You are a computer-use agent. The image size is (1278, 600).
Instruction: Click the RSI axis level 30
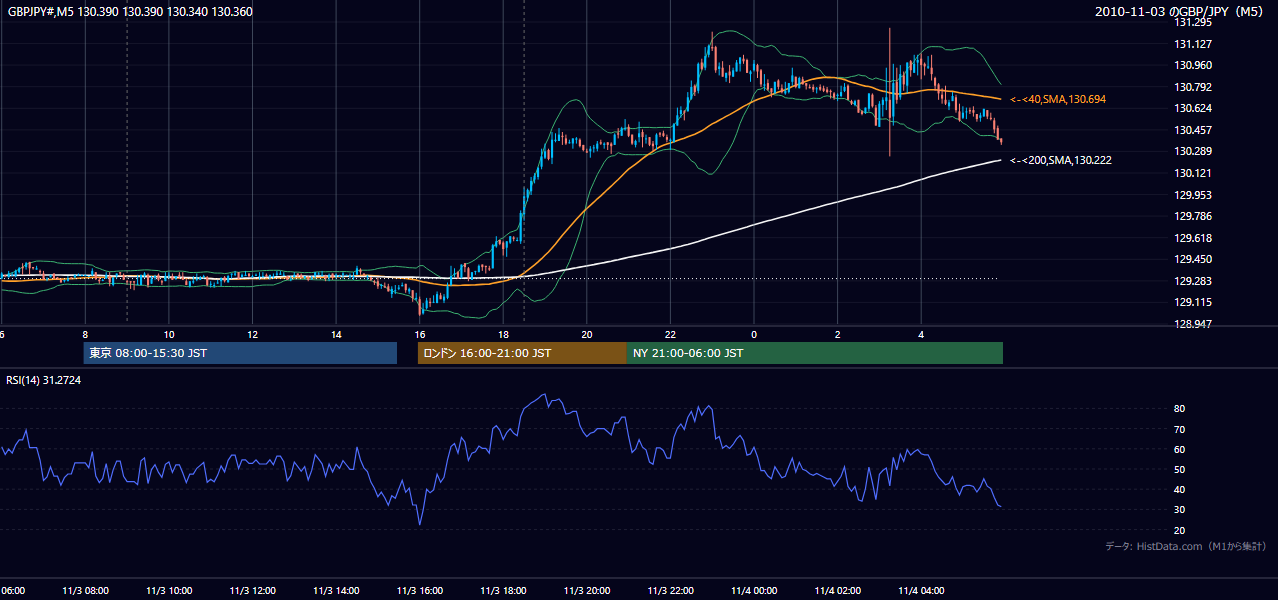[x=1180, y=510]
